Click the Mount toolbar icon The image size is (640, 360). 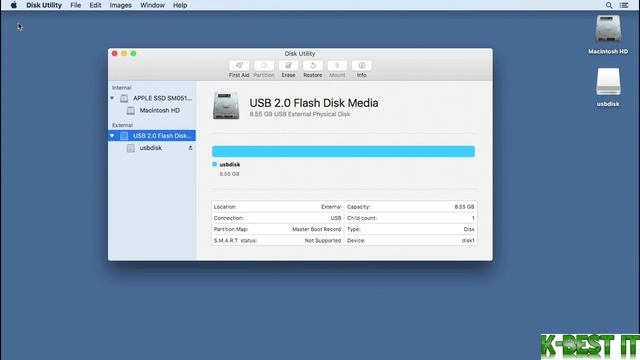pos(337,66)
